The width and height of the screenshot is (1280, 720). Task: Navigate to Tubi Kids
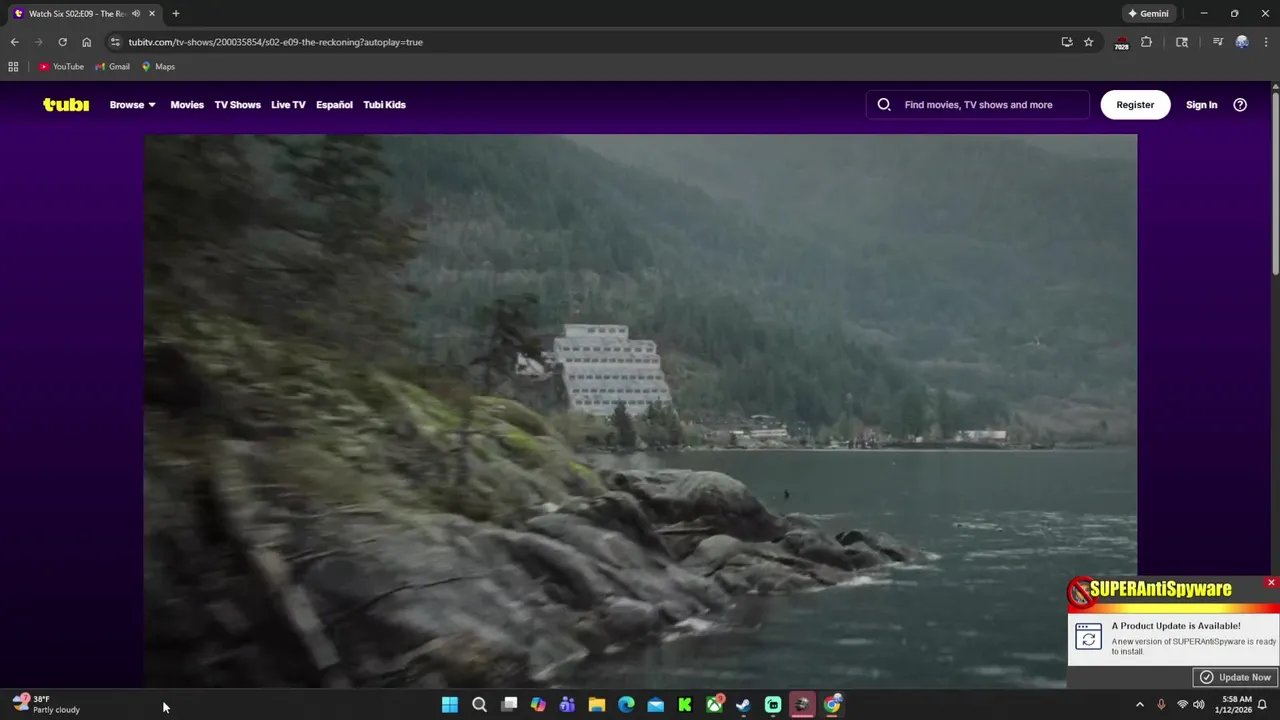[x=384, y=105]
